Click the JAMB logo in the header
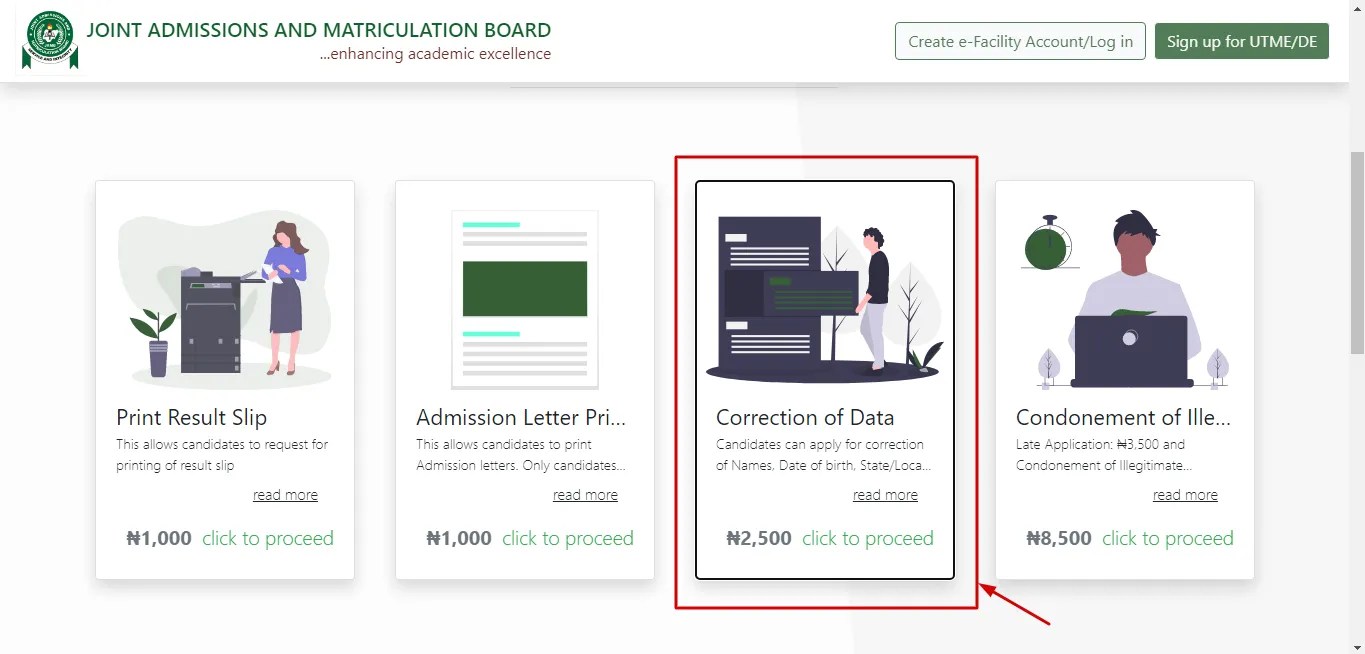Screen dimensions: 1365x654 49,38
